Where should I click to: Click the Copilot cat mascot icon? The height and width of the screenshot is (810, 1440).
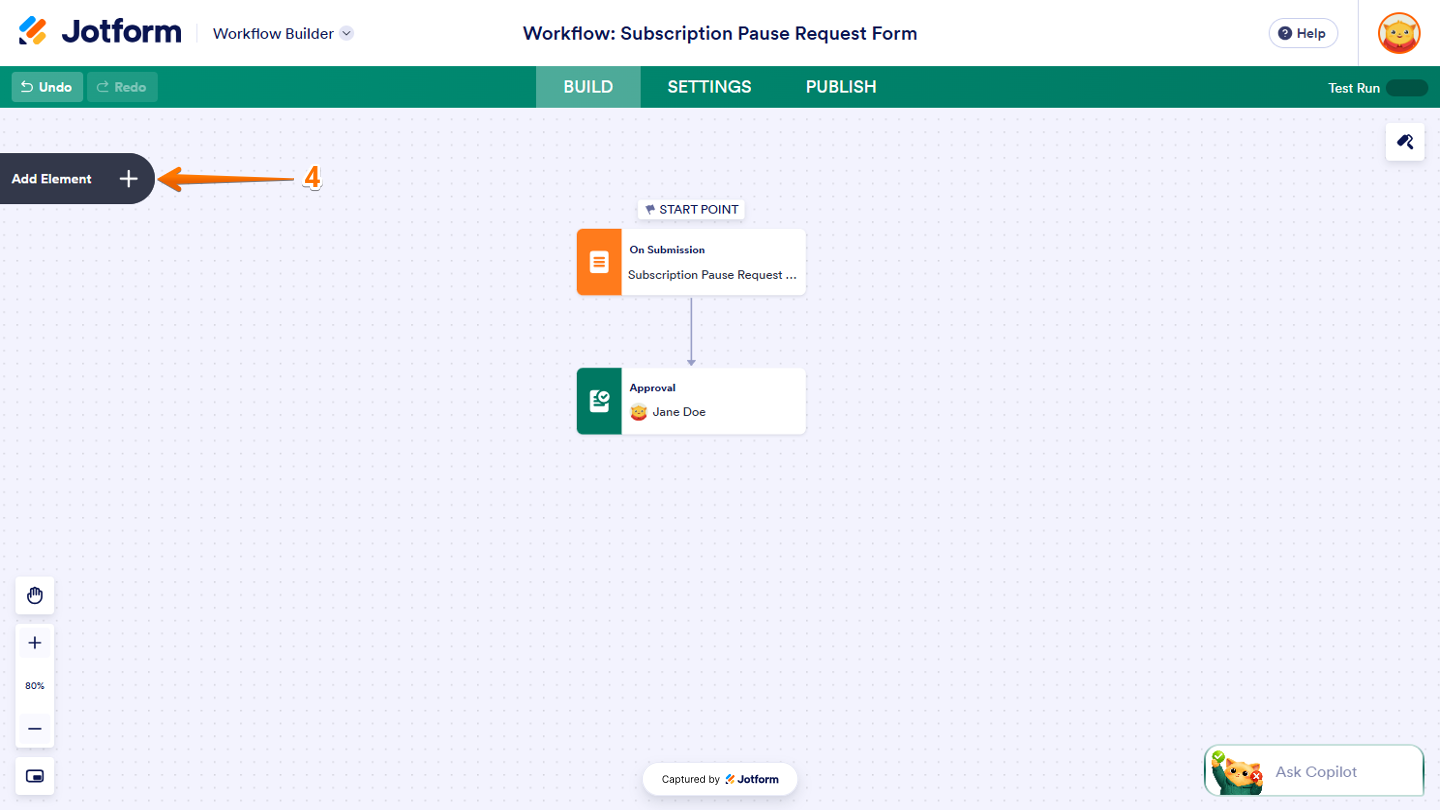[1236, 771]
